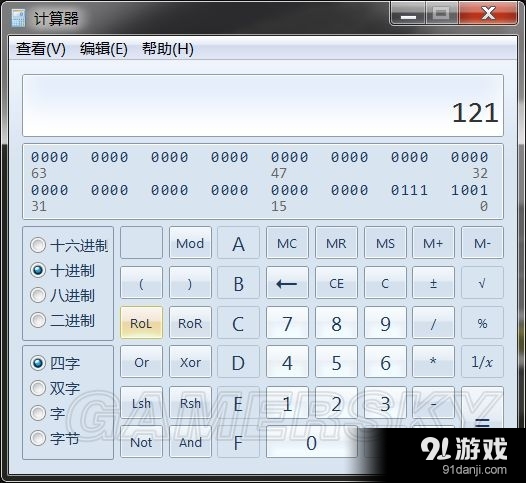The image size is (526, 483).
Task: Click the hex digit A key
Action: coord(239,243)
